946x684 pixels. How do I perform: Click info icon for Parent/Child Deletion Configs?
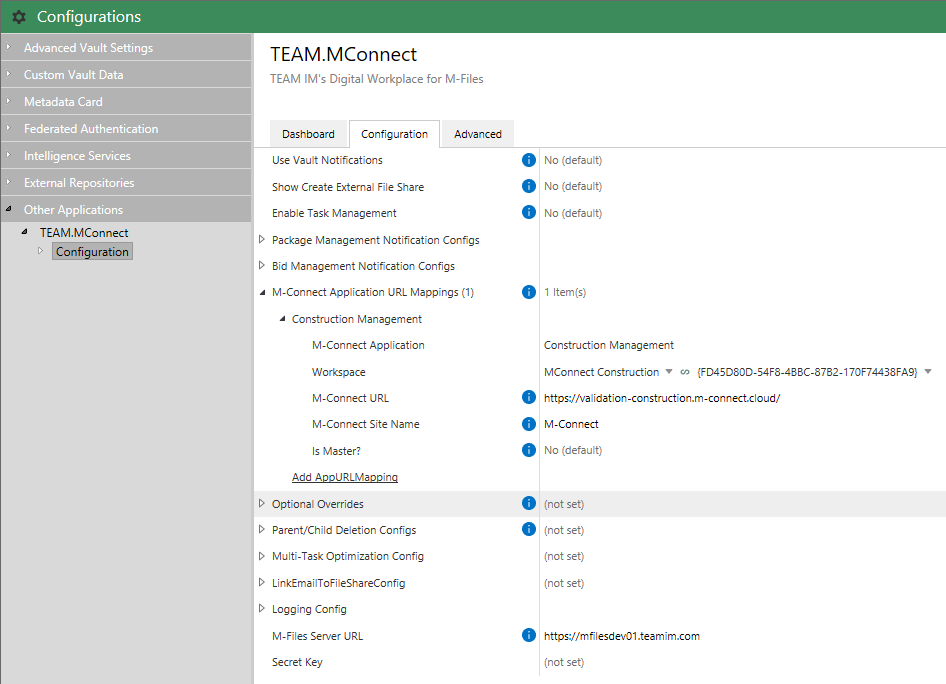pos(529,530)
